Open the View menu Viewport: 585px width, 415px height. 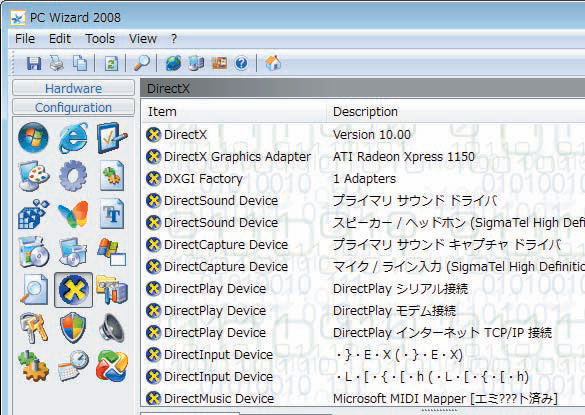[143, 38]
